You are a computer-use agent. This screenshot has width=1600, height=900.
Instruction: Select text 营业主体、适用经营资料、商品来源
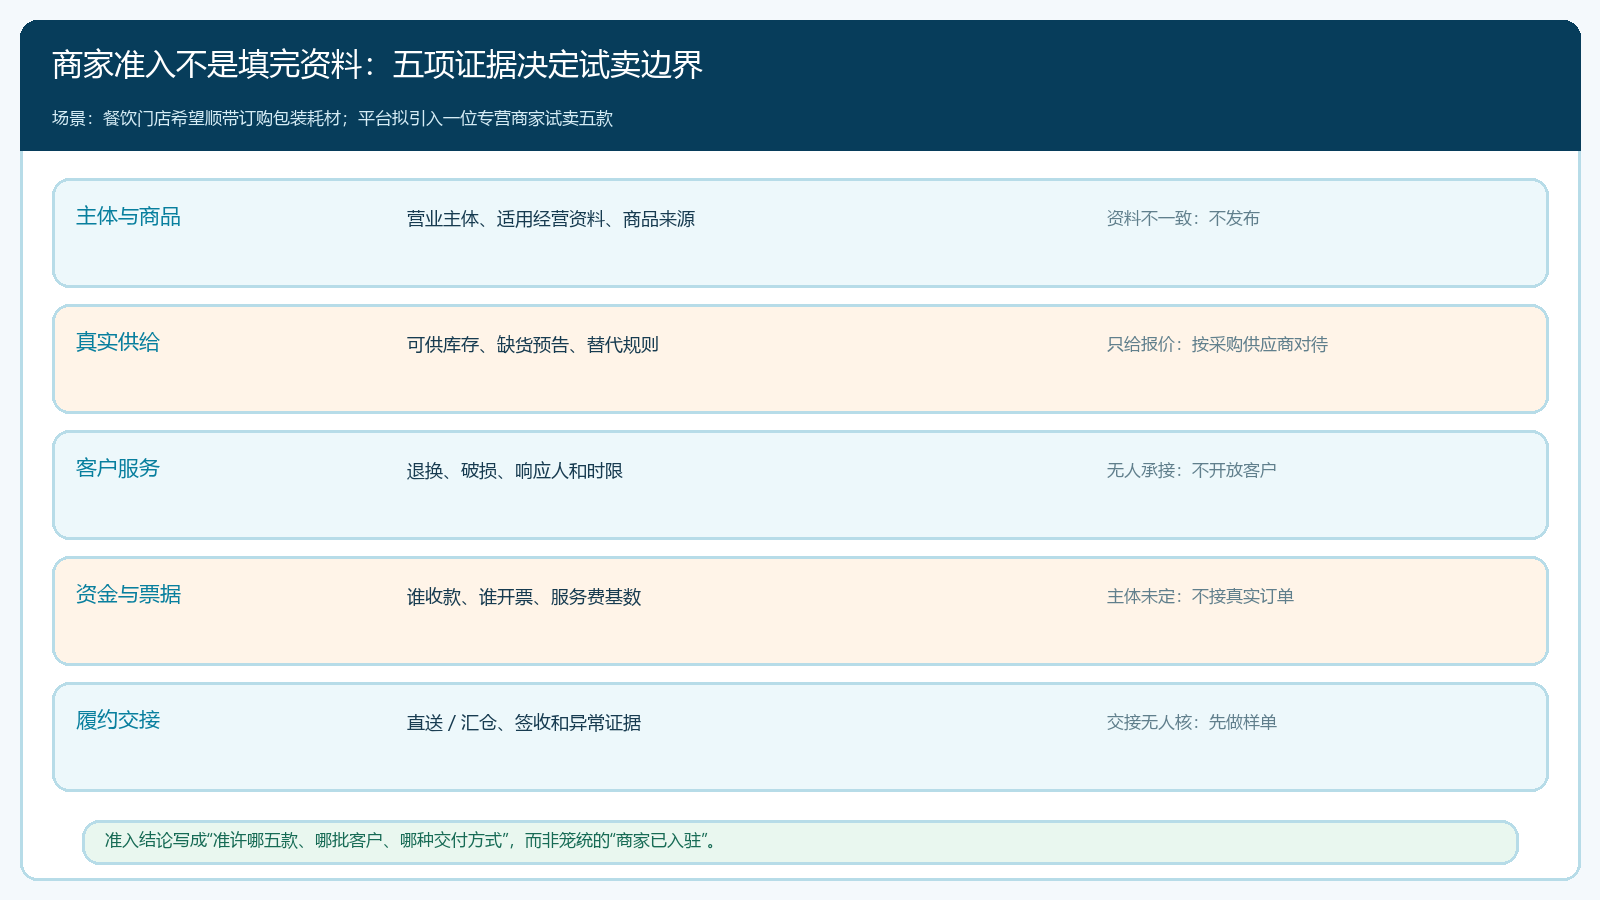551,219
